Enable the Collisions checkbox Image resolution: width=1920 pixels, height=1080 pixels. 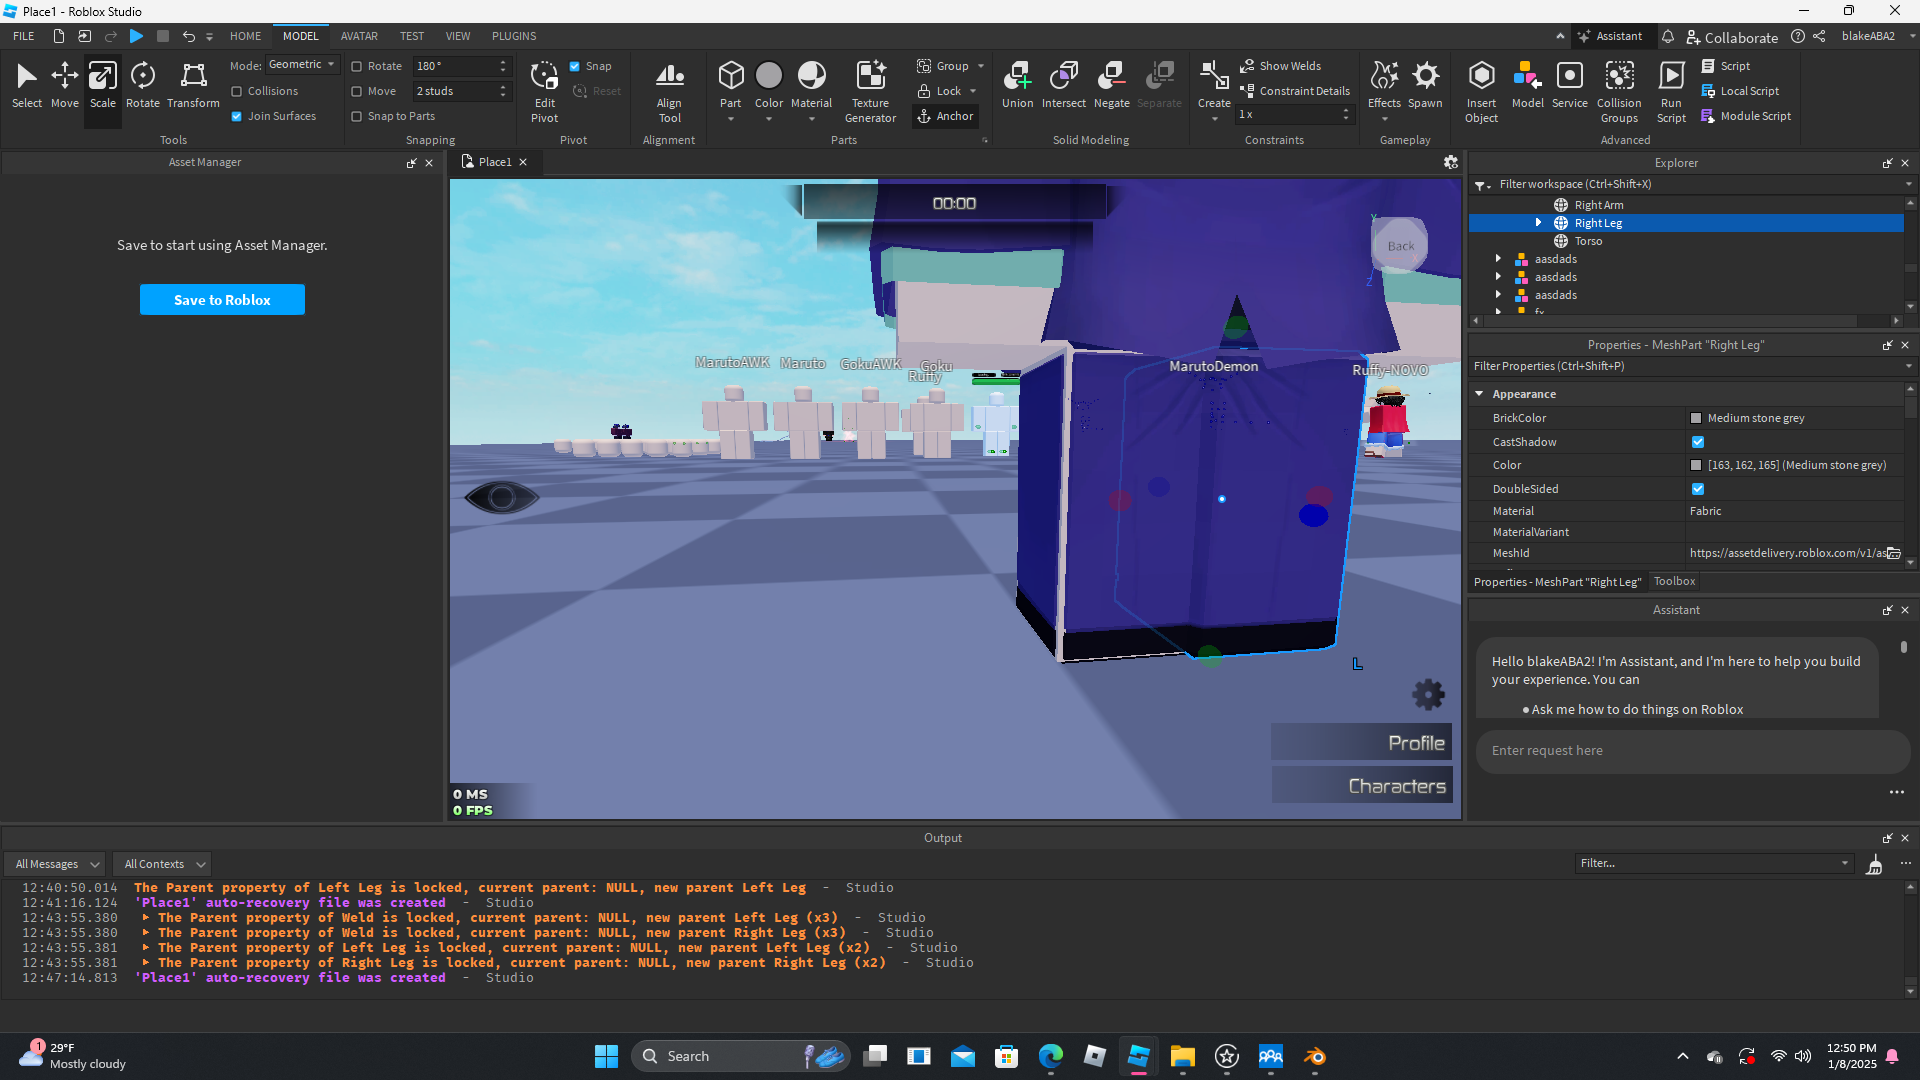[x=237, y=91]
